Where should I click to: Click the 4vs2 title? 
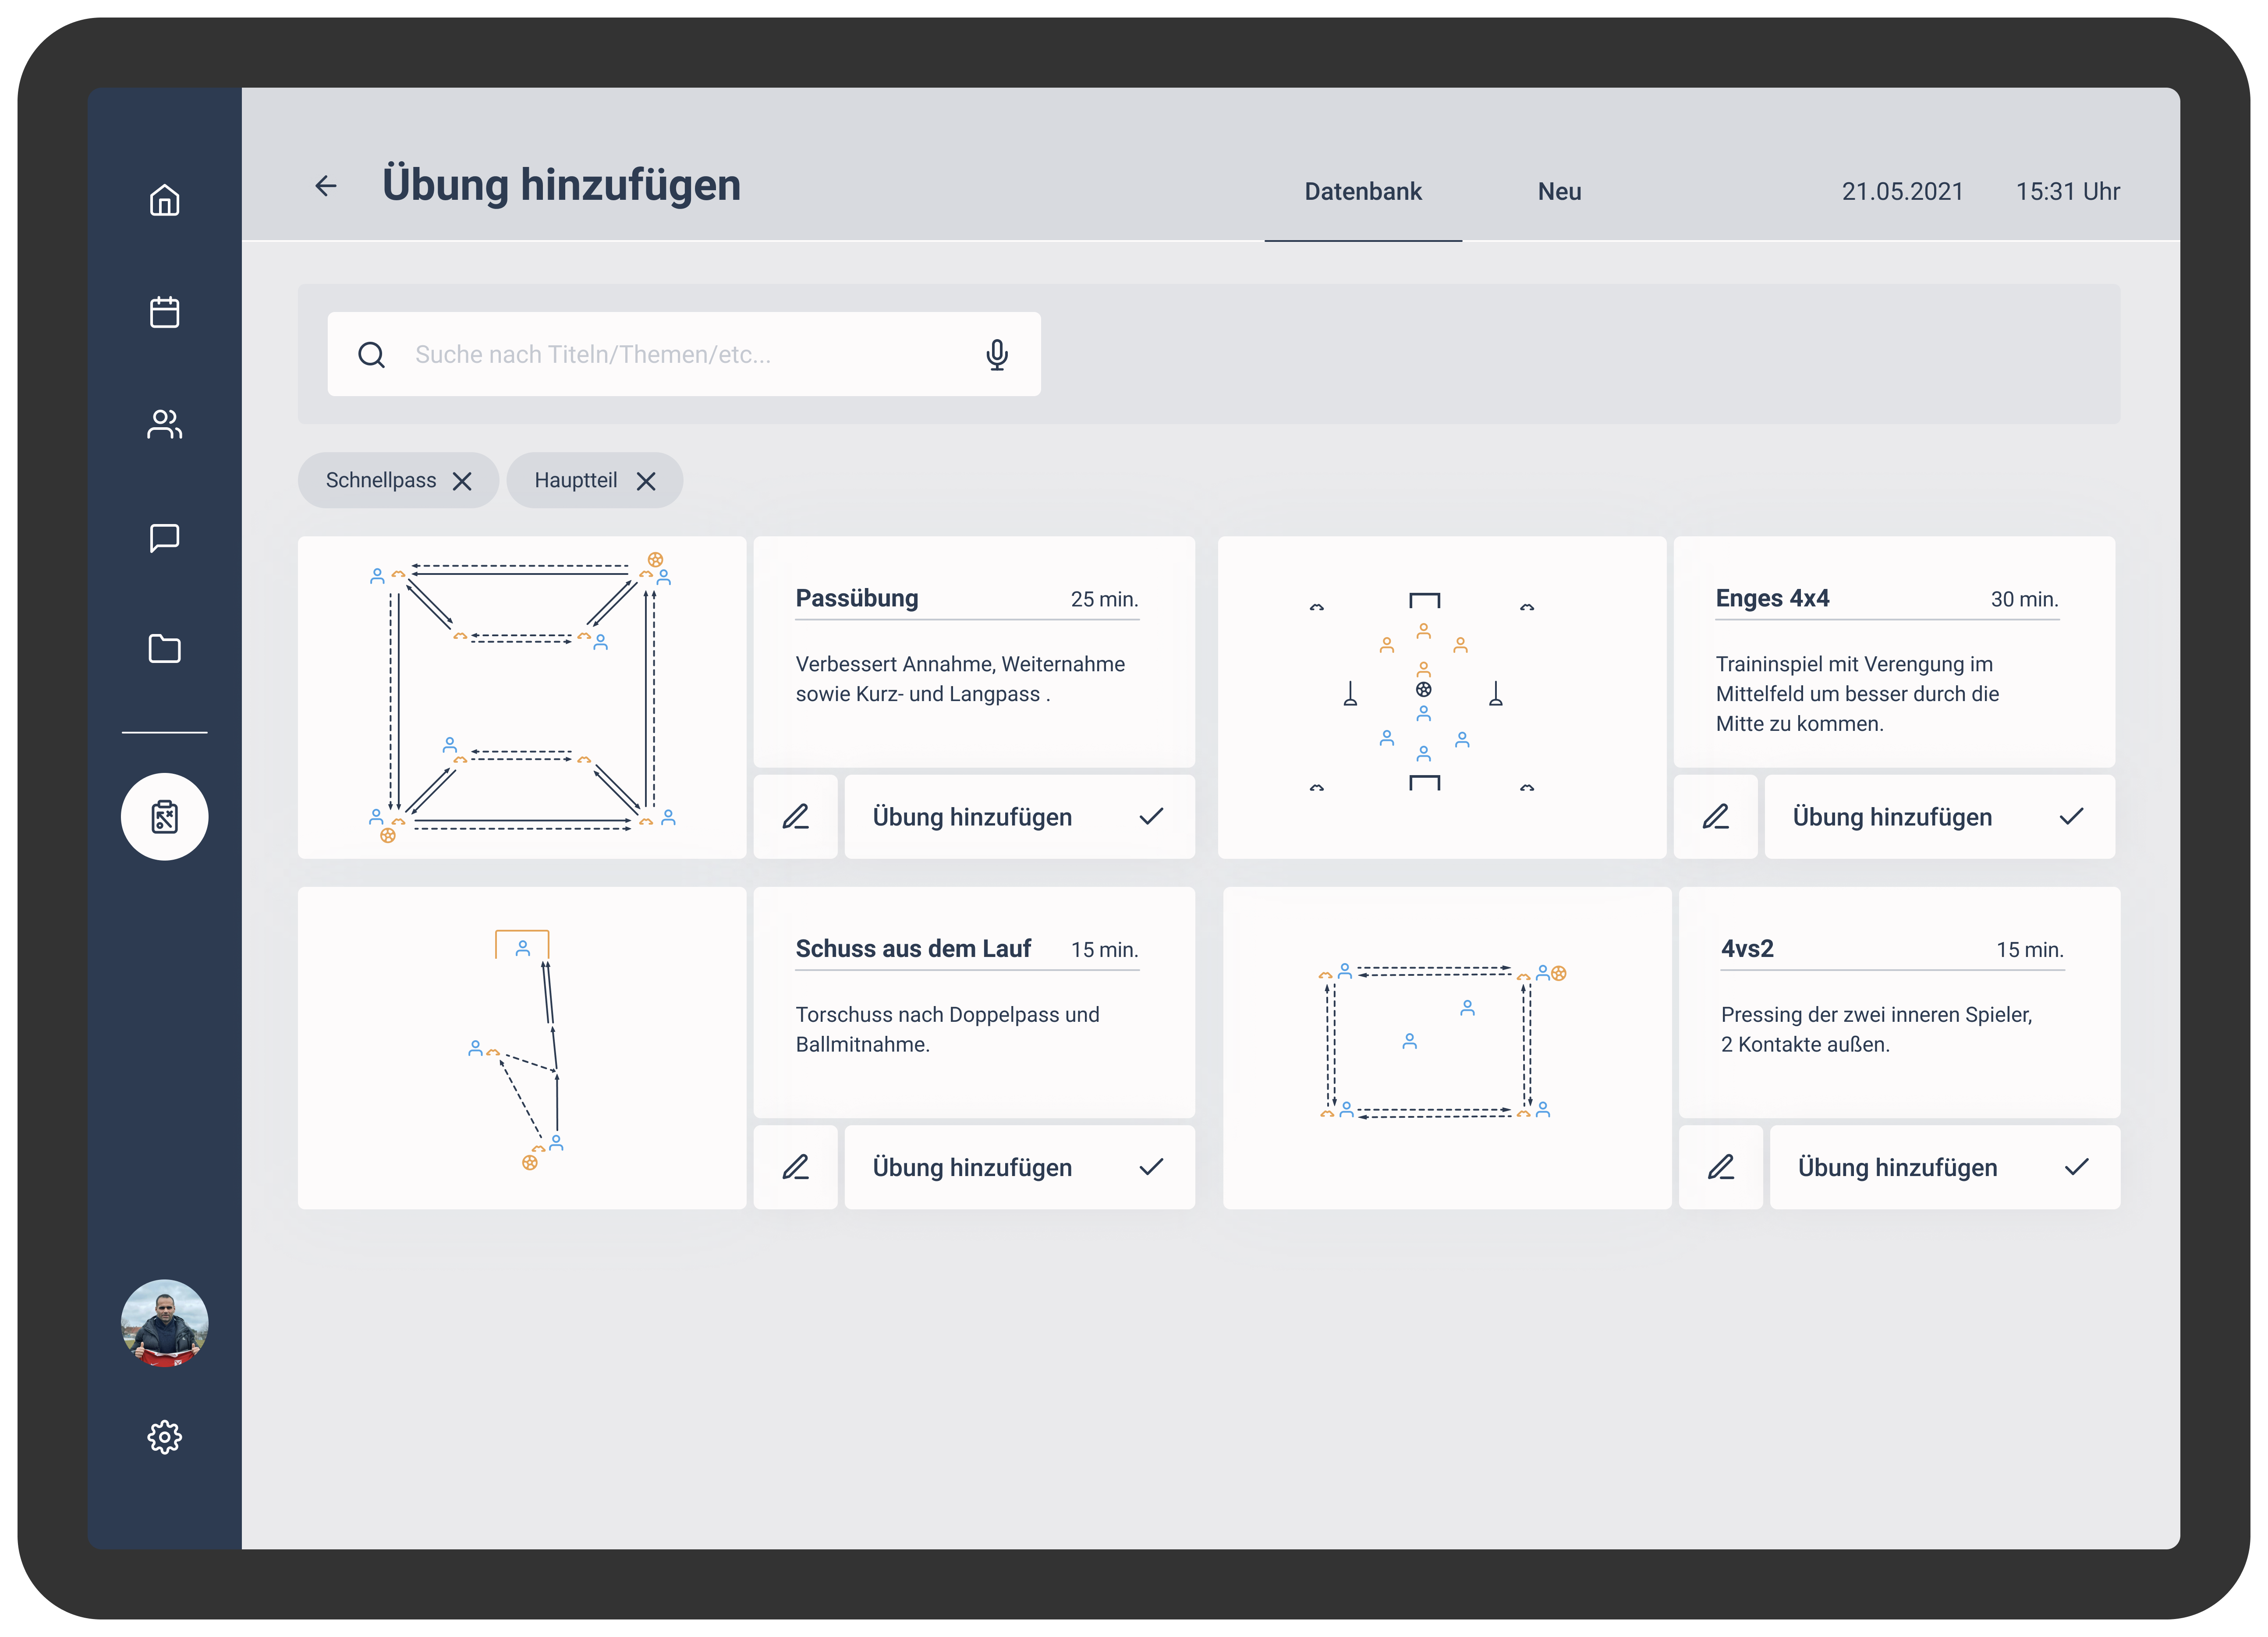tap(1747, 949)
